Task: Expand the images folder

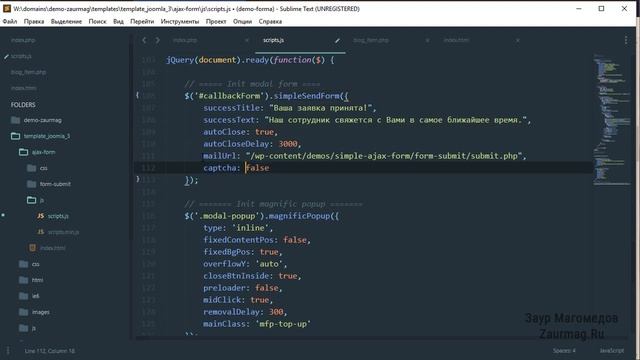Action: (40, 312)
